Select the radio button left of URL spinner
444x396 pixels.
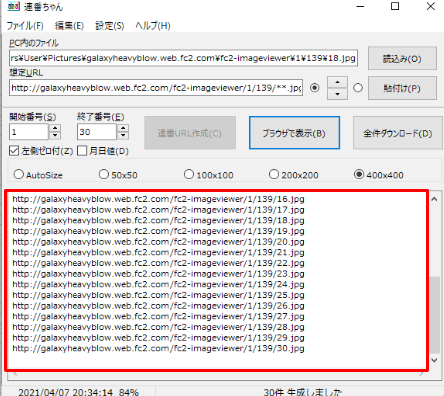[x=314, y=88]
